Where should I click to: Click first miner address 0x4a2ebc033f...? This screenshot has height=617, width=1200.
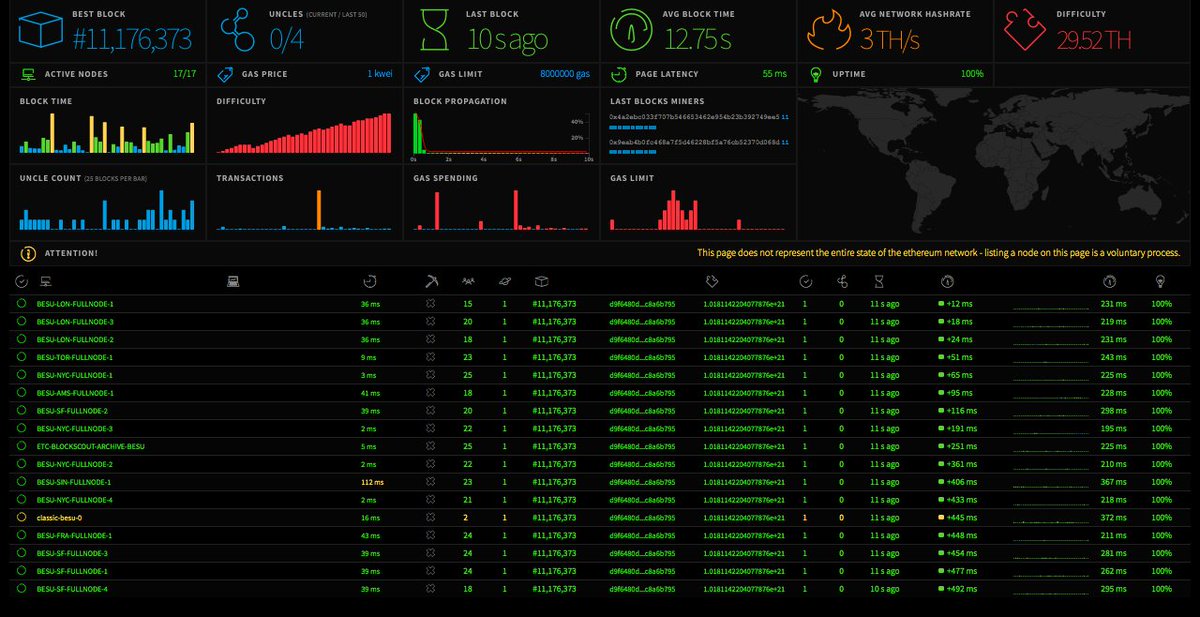click(694, 117)
